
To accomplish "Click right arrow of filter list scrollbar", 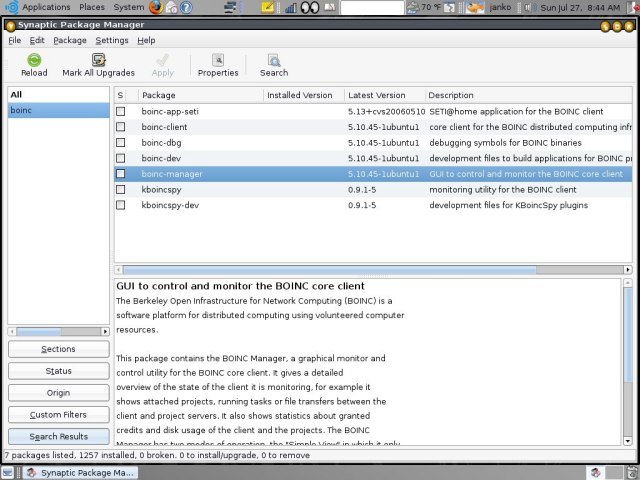I will pyautogui.click(x=105, y=331).
